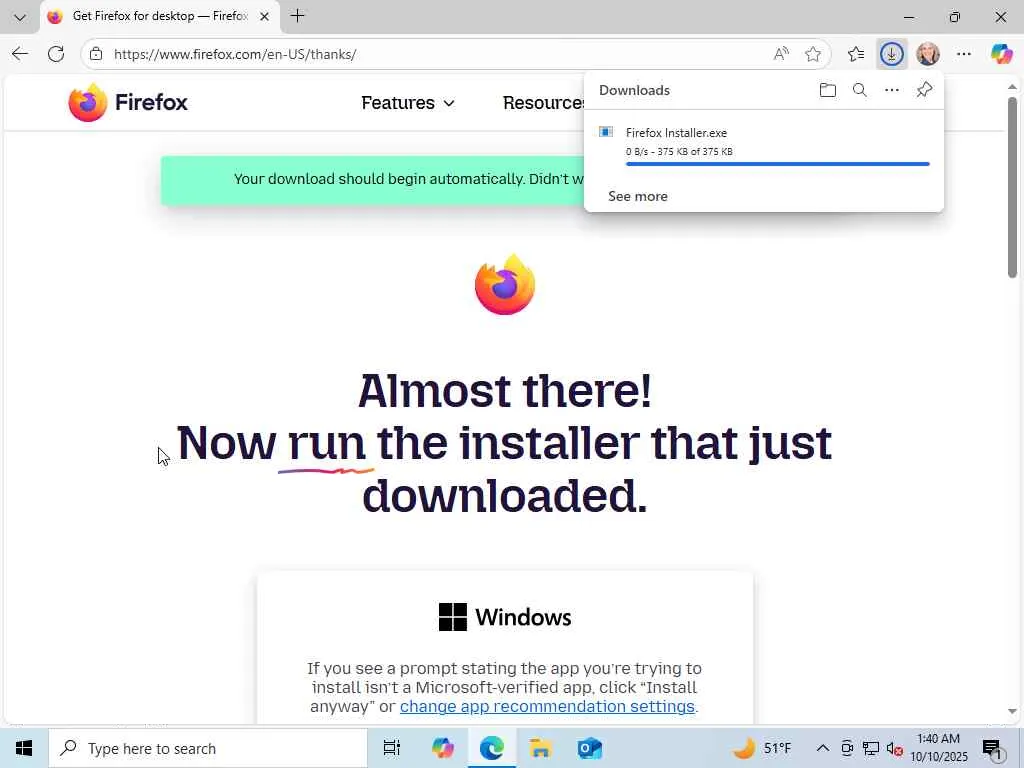Open Firefox Installer.exe download entry
The height and width of the screenshot is (768, 1024).
point(763,145)
